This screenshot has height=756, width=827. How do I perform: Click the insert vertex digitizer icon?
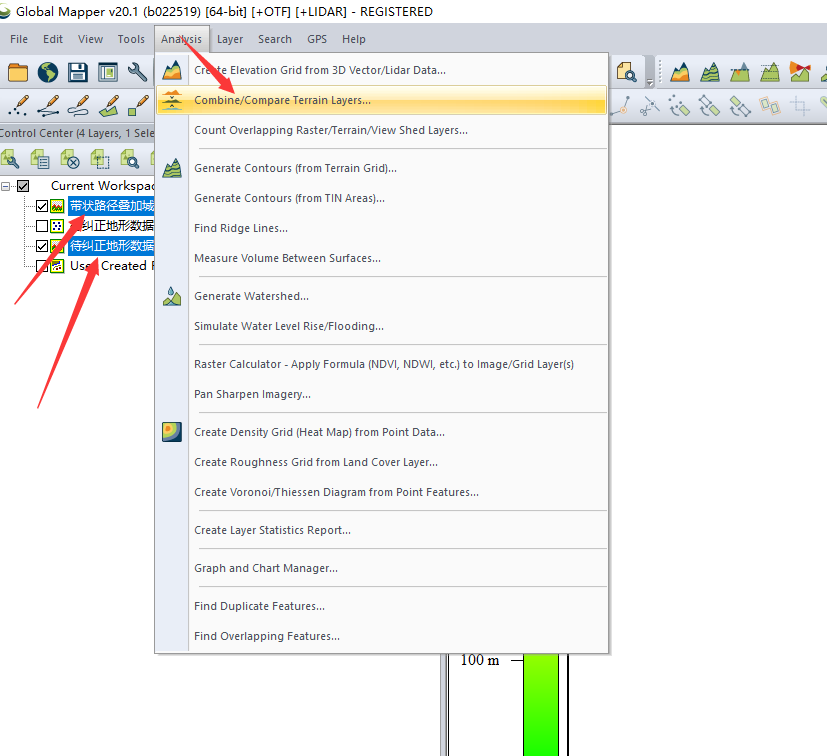[x=621, y=106]
